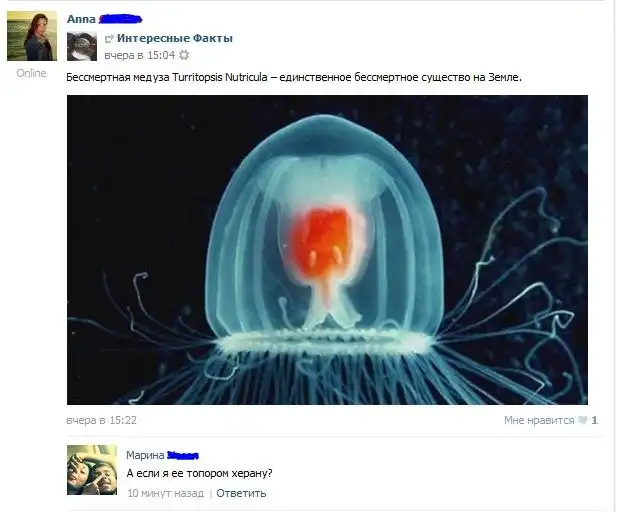The image size is (628, 512).
Task: Open Anna's profile avatar
Action: pos(32,36)
